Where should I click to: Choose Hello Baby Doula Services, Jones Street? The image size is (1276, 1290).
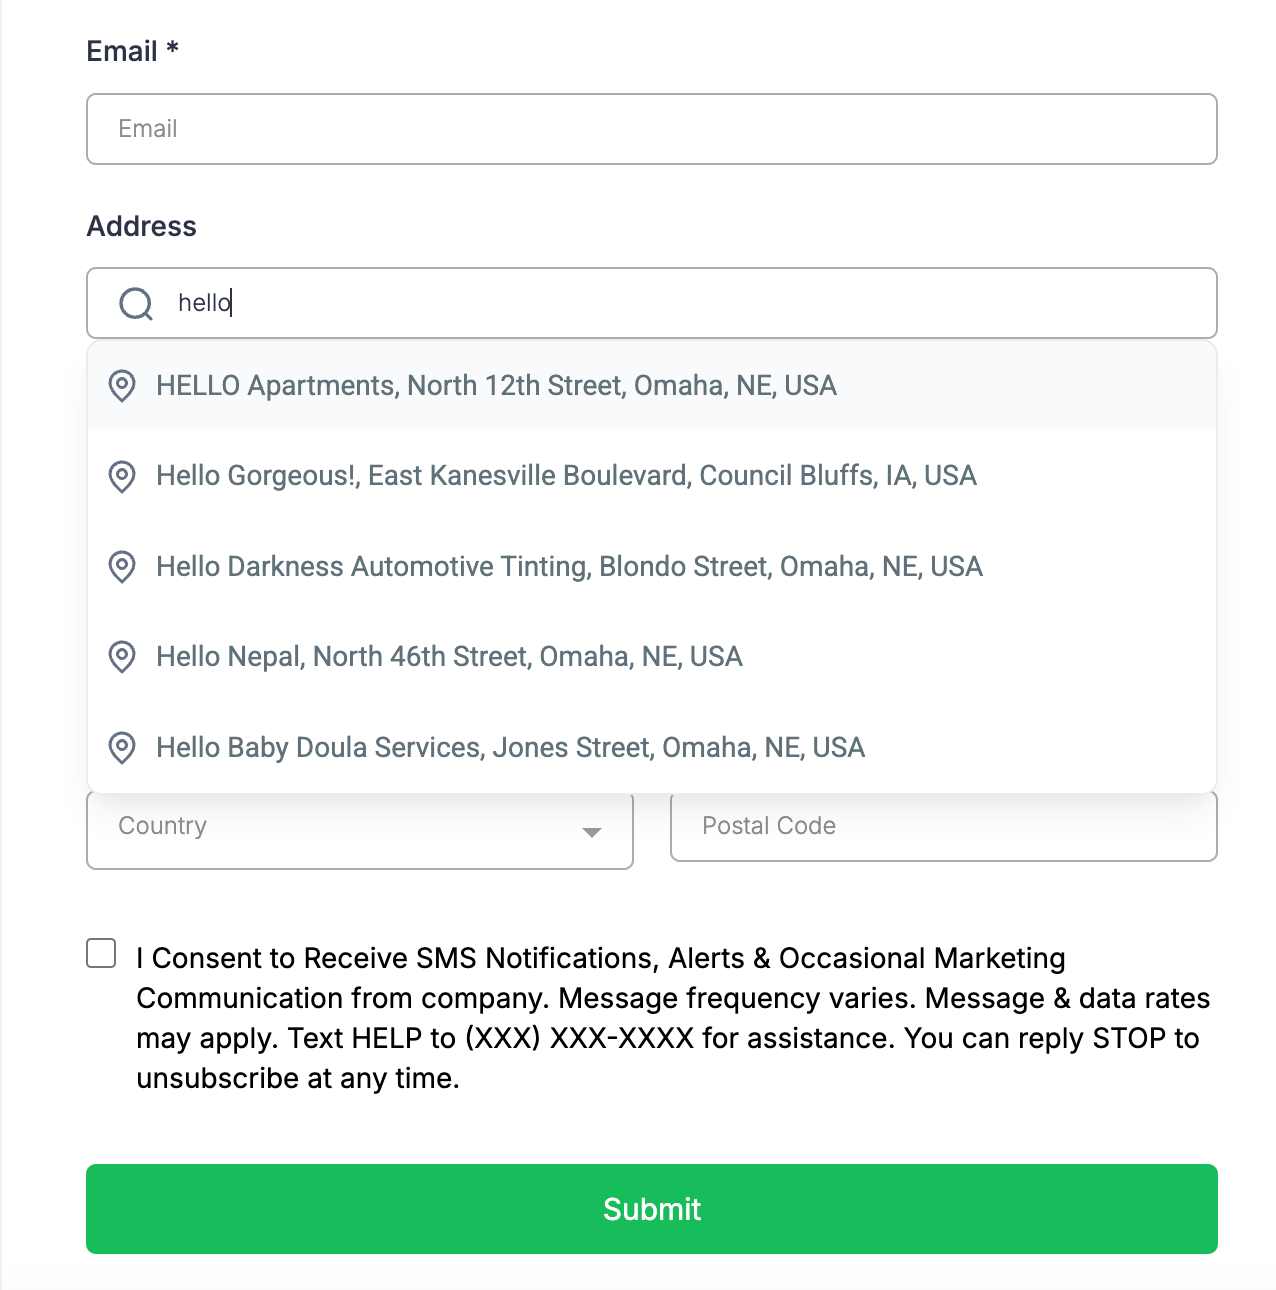pos(510,748)
